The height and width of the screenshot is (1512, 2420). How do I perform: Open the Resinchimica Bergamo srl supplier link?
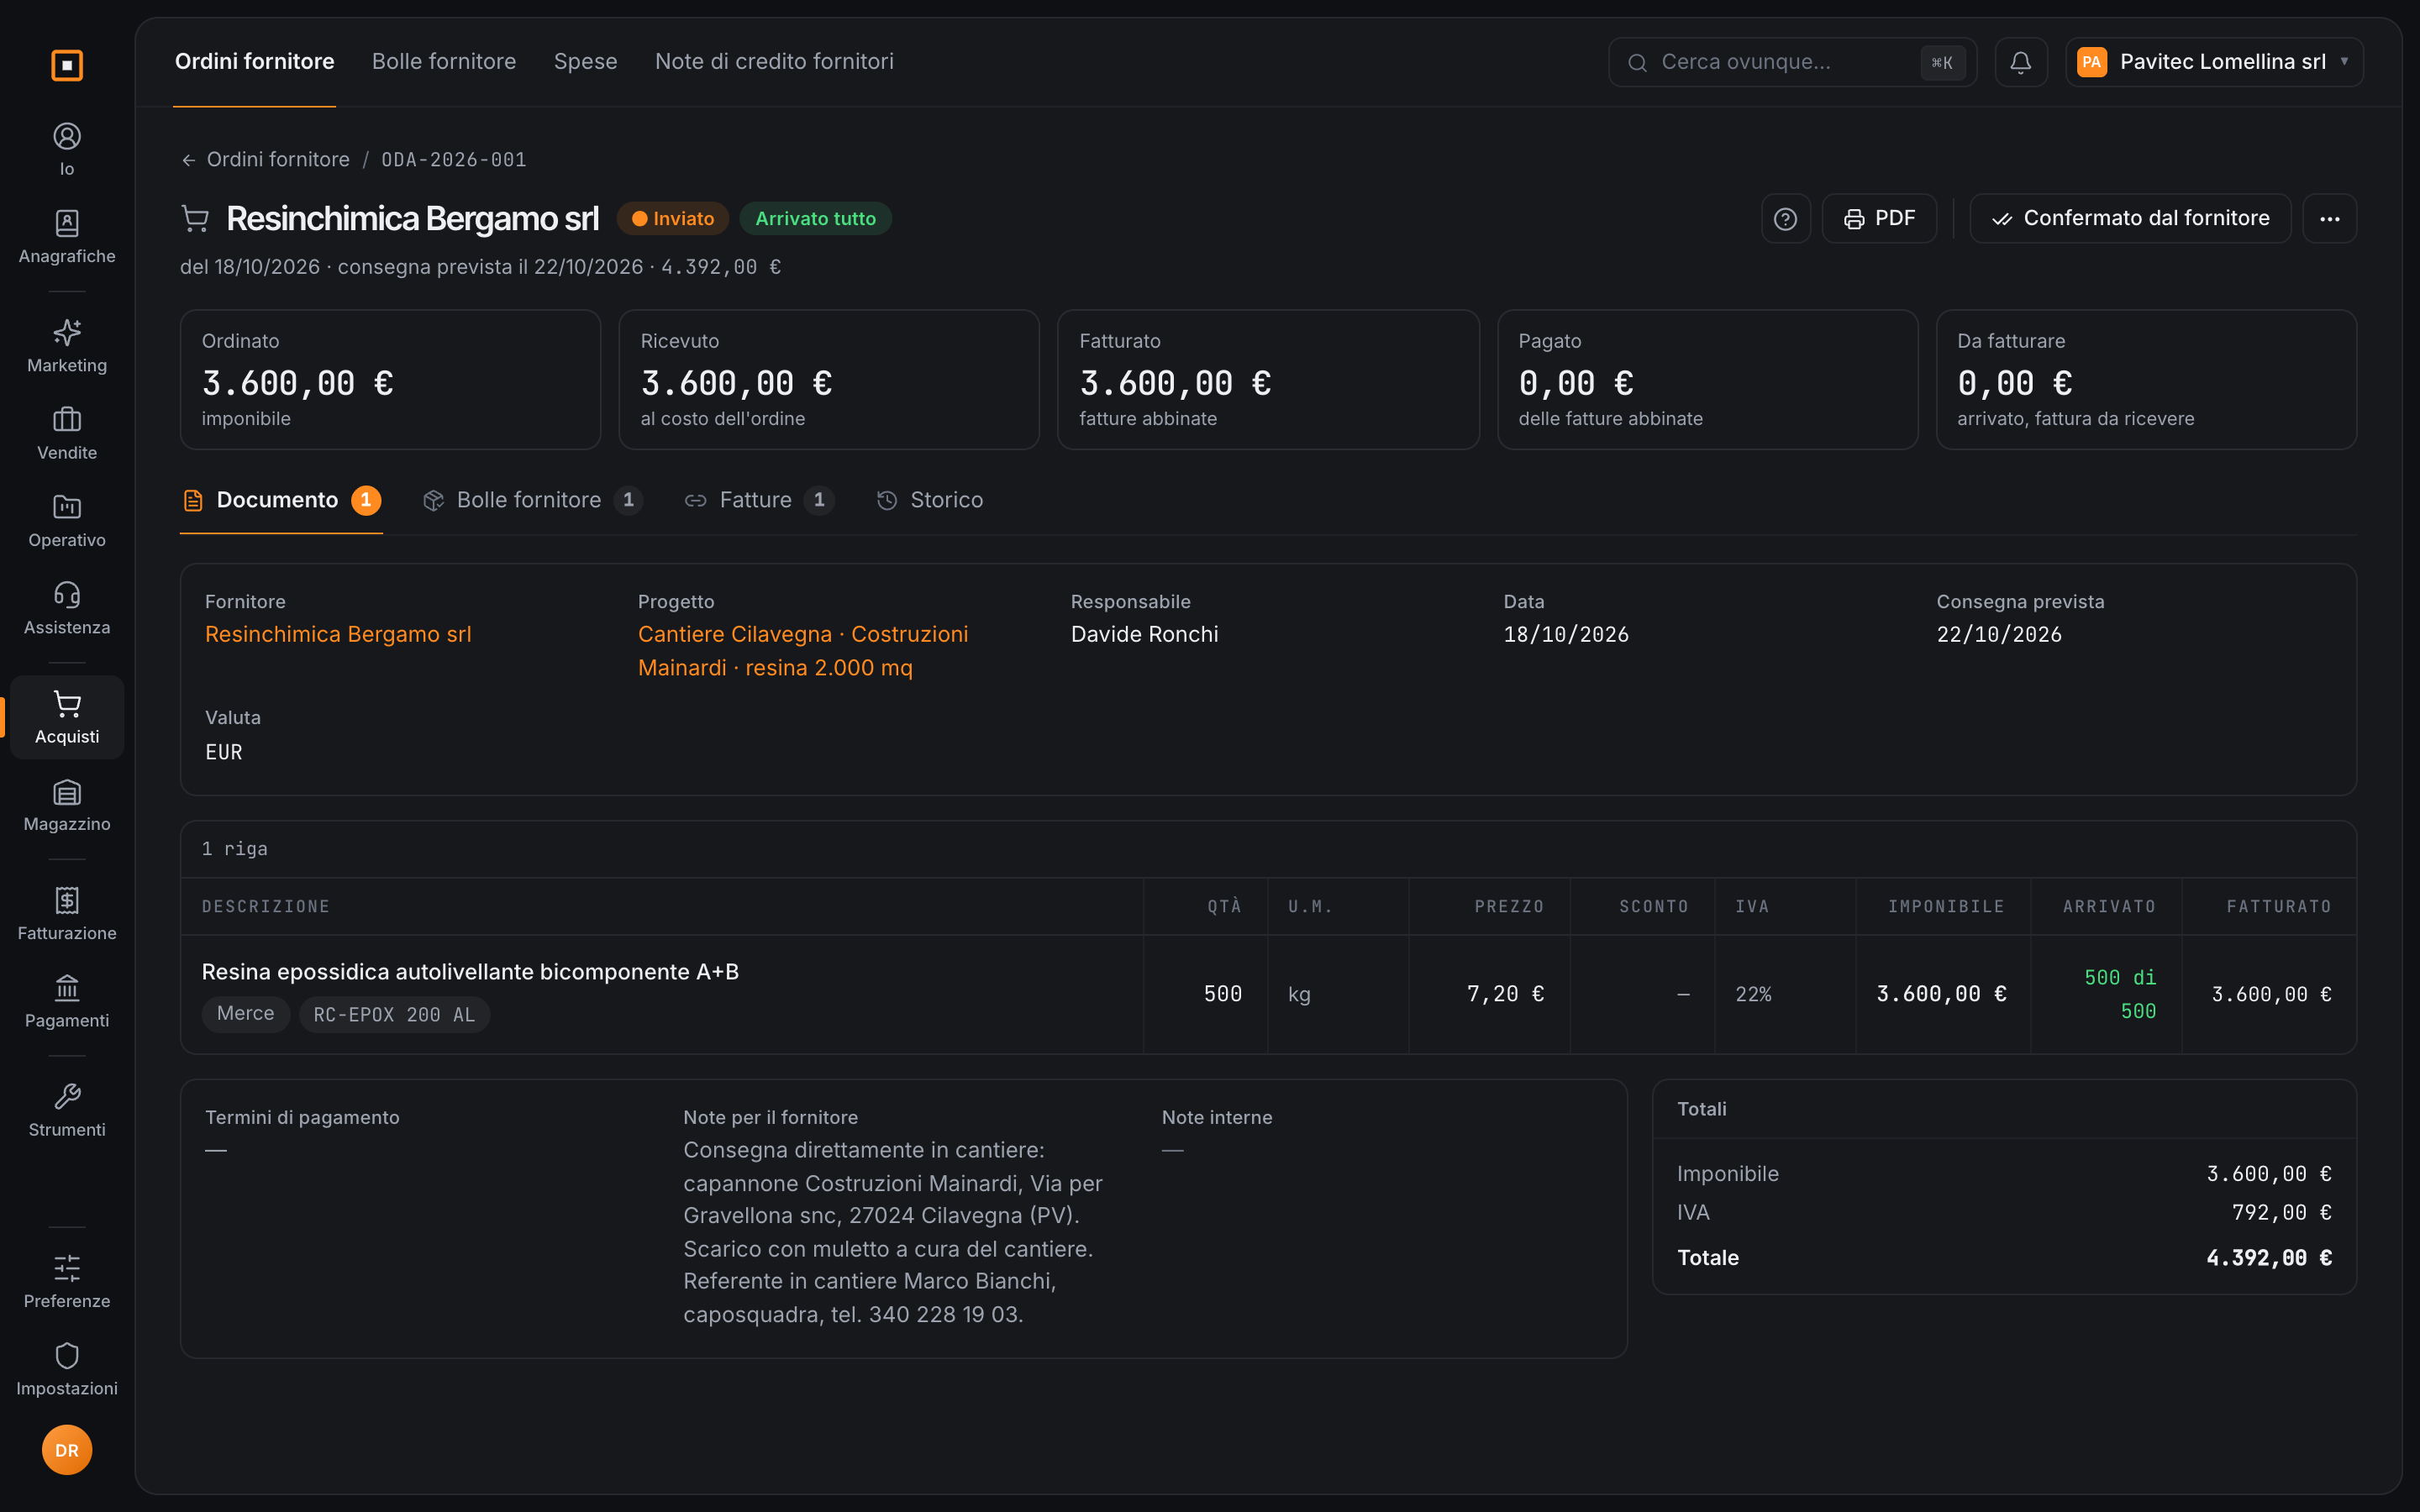(x=338, y=634)
